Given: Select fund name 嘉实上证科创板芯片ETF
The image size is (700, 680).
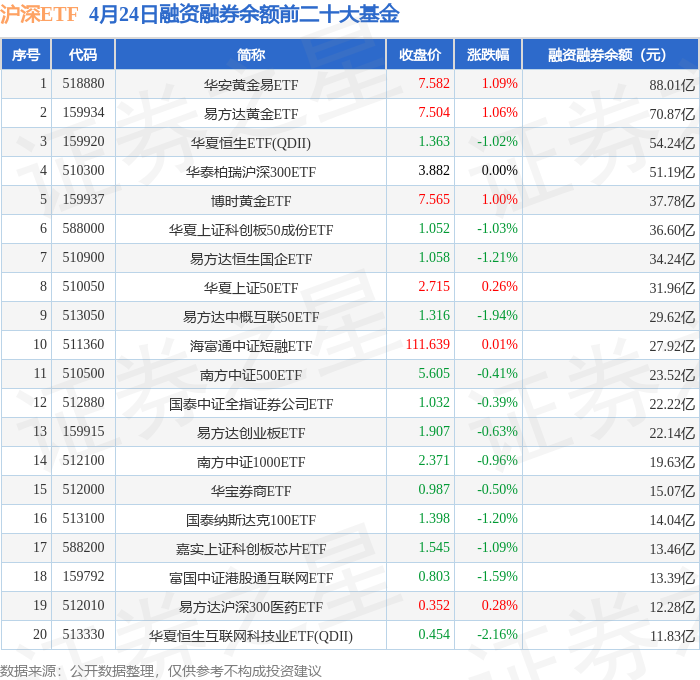Looking at the screenshot, I should [x=251, y=549].
